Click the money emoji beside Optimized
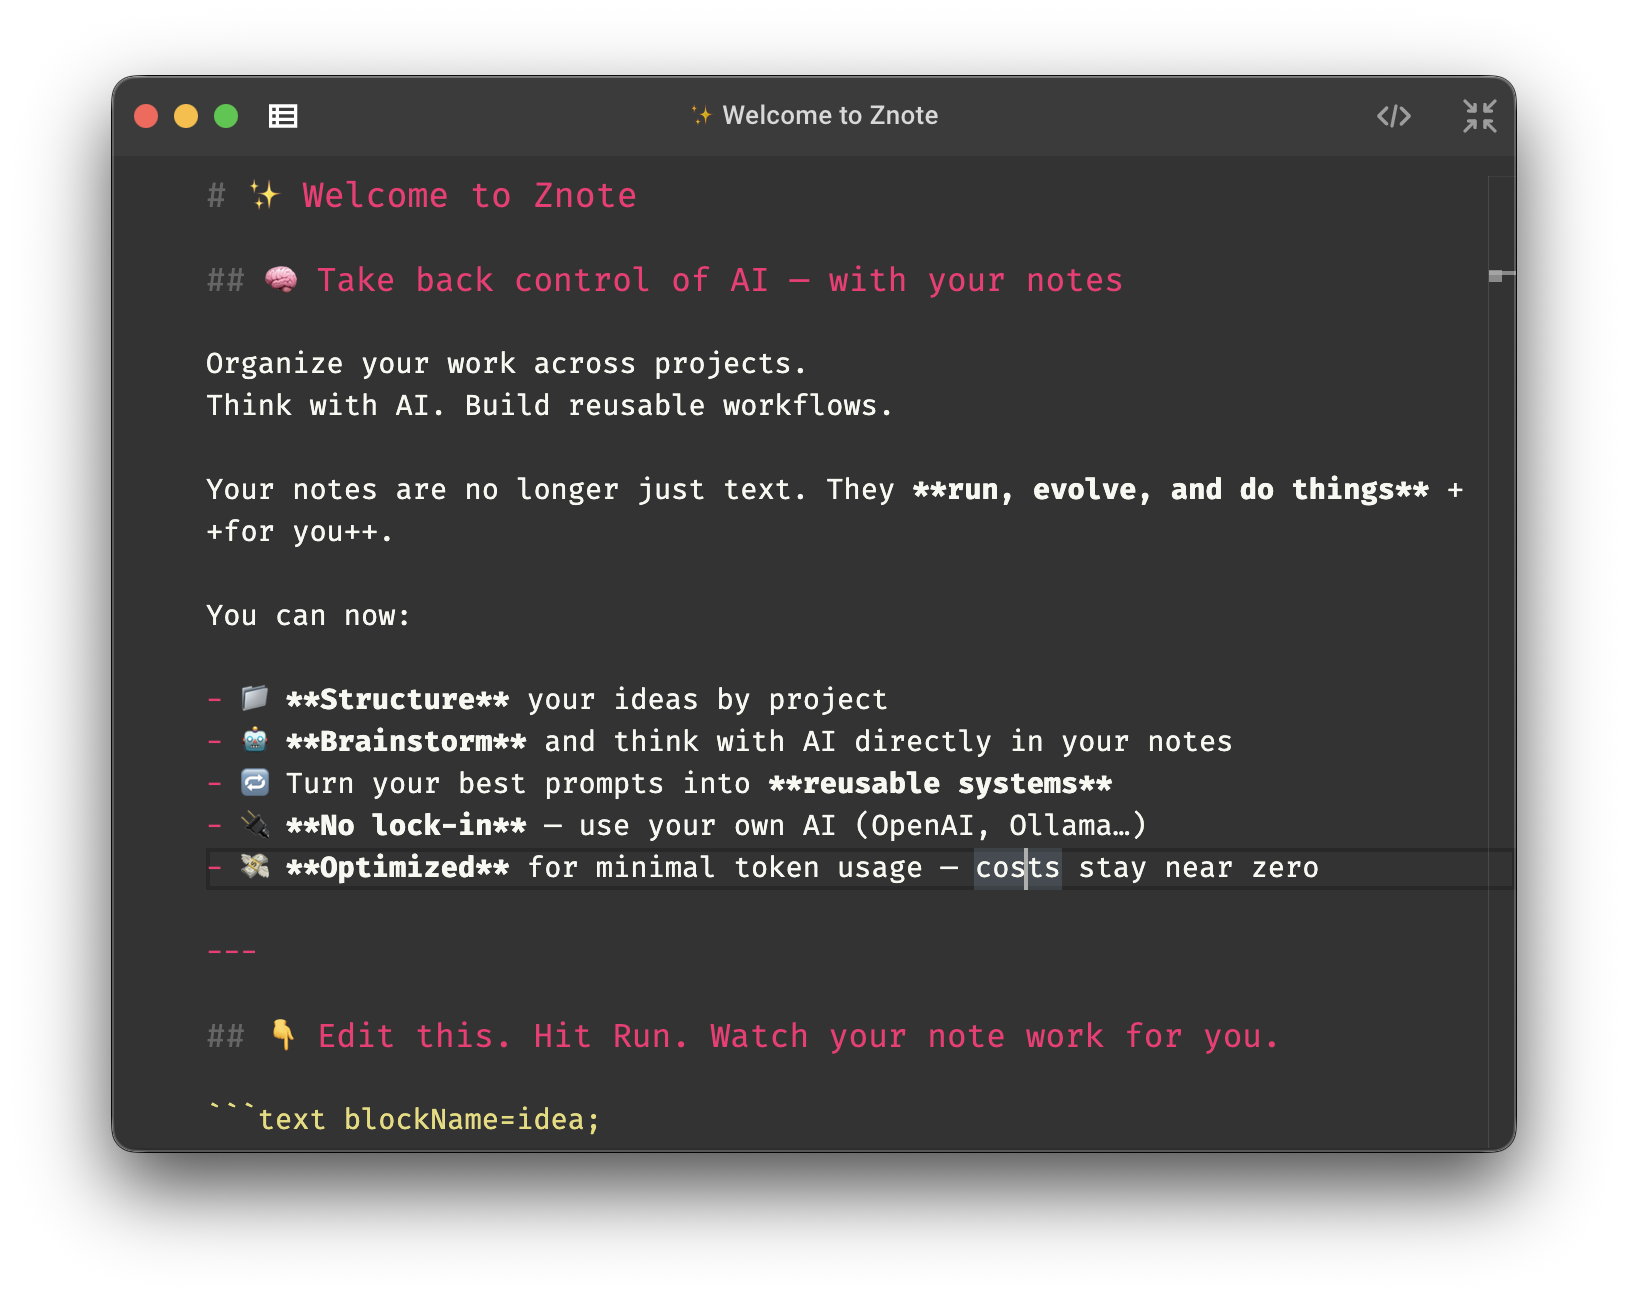This screenshot has width=1628, height=1300. [255, 866]
